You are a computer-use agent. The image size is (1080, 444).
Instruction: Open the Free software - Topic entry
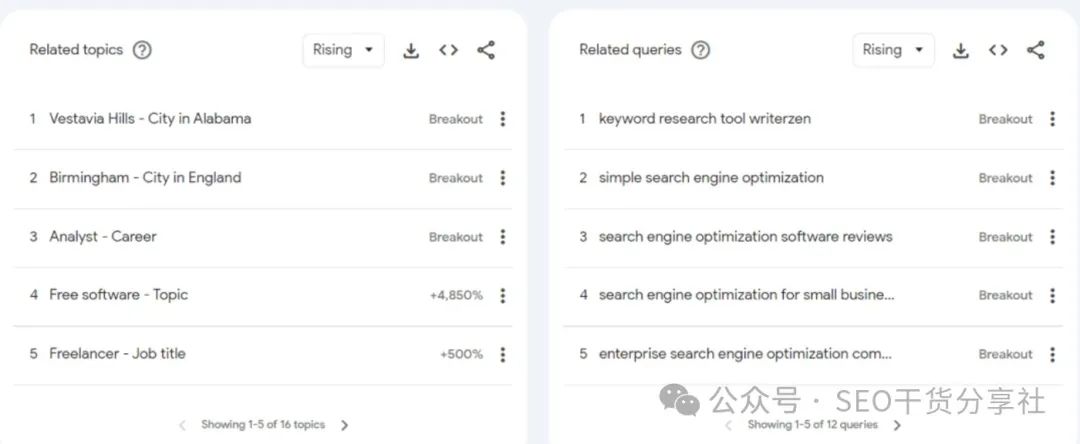click(x=118, y=295)
